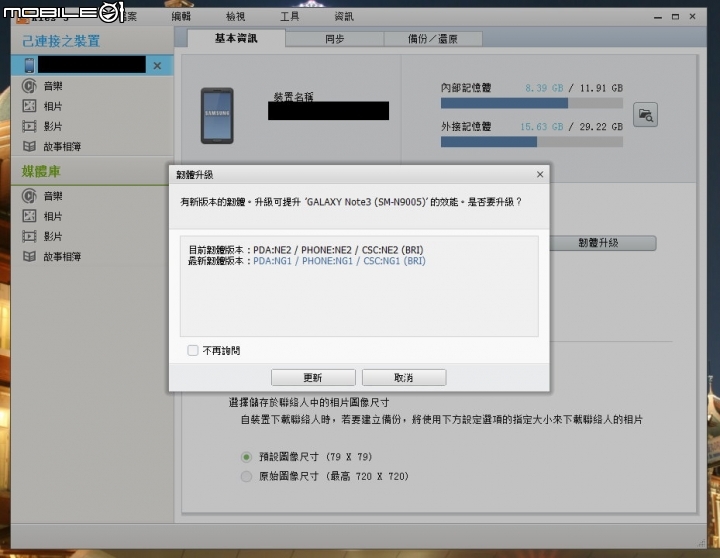This screenshot has width=720, height=558.
Task: Click the 取消 button in dialog
Action: [x=404, y=378]
